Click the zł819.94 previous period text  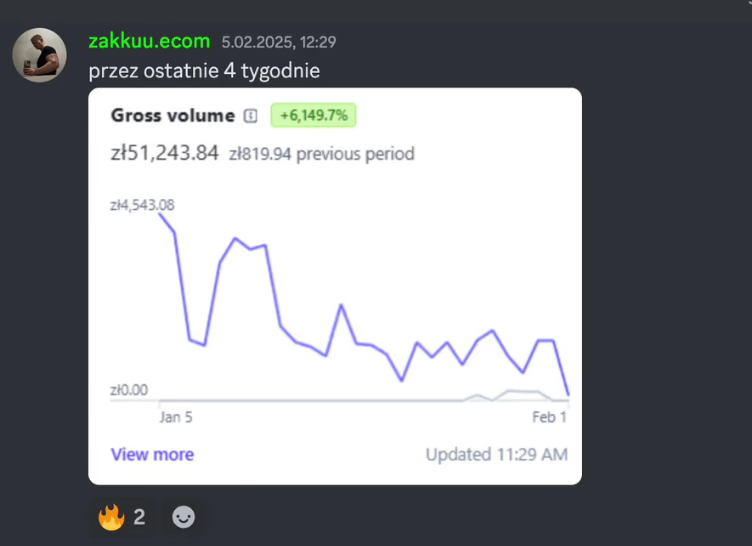[x=321, y=154]
